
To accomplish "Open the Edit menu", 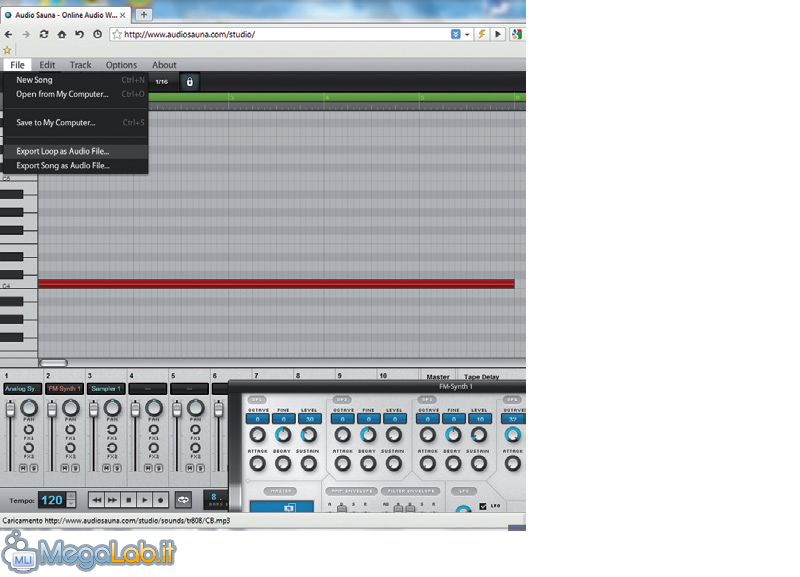I will tap(47, 65).
